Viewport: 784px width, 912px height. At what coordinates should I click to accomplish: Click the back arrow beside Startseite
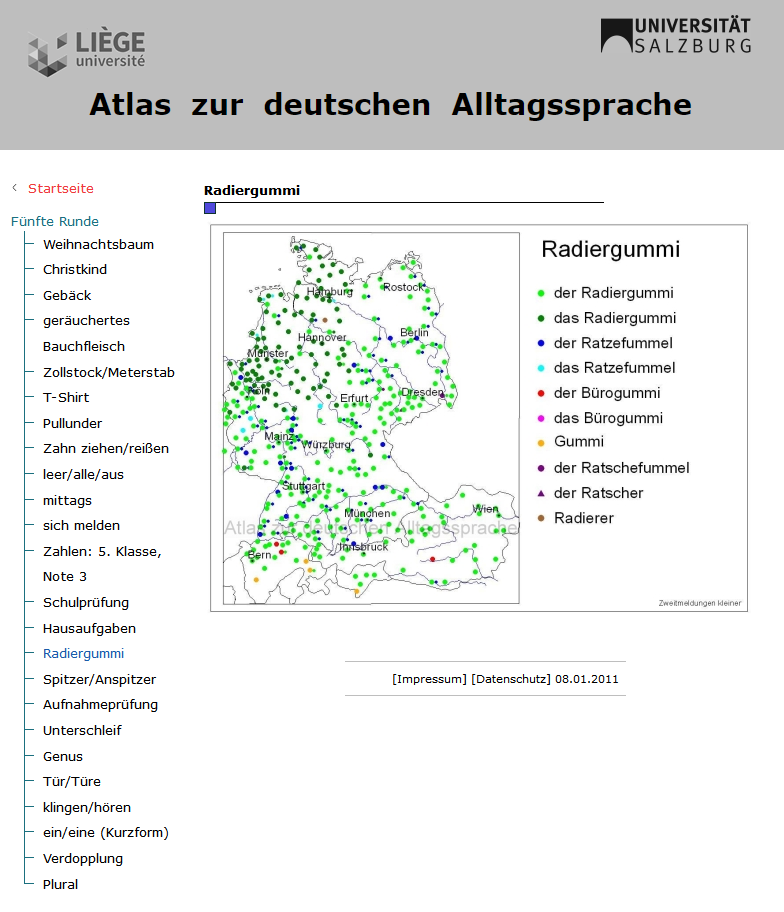[15, 187]
